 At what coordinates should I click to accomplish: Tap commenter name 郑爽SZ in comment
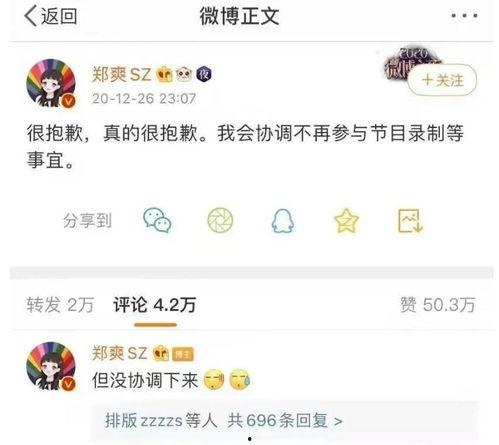pyautogui.click(x=119, y=353)
